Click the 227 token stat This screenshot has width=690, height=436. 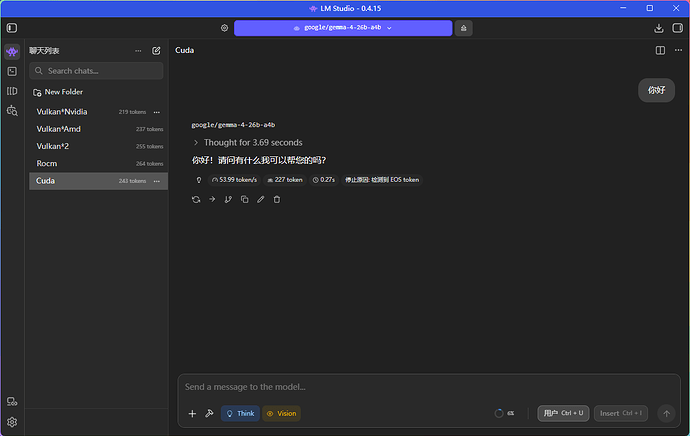point(285,180)
